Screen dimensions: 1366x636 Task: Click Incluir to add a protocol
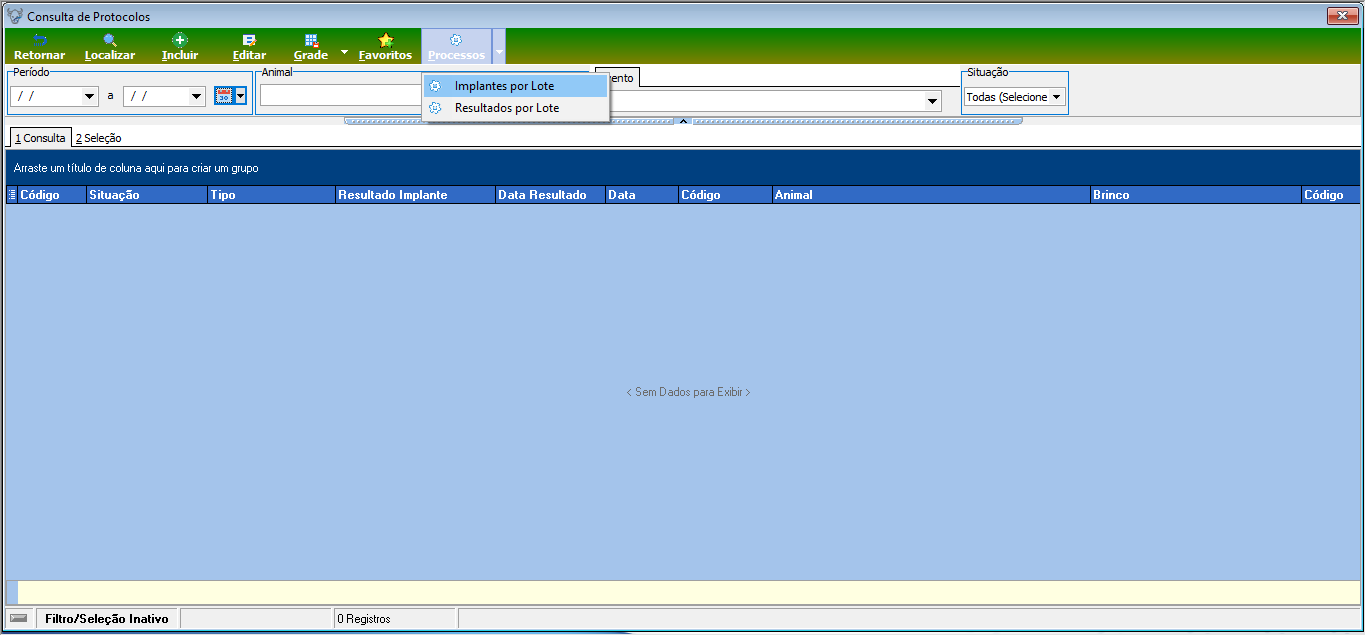tap(180, 47)
